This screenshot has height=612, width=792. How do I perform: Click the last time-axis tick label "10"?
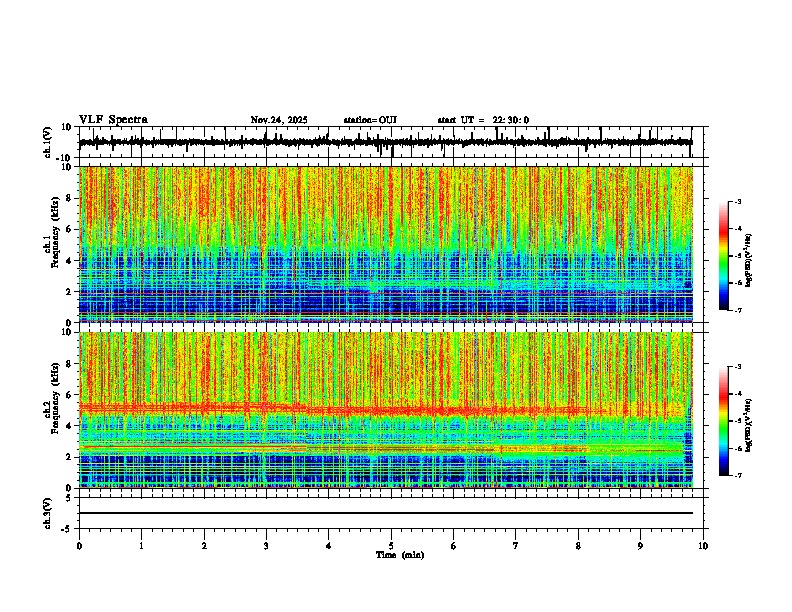703,546
